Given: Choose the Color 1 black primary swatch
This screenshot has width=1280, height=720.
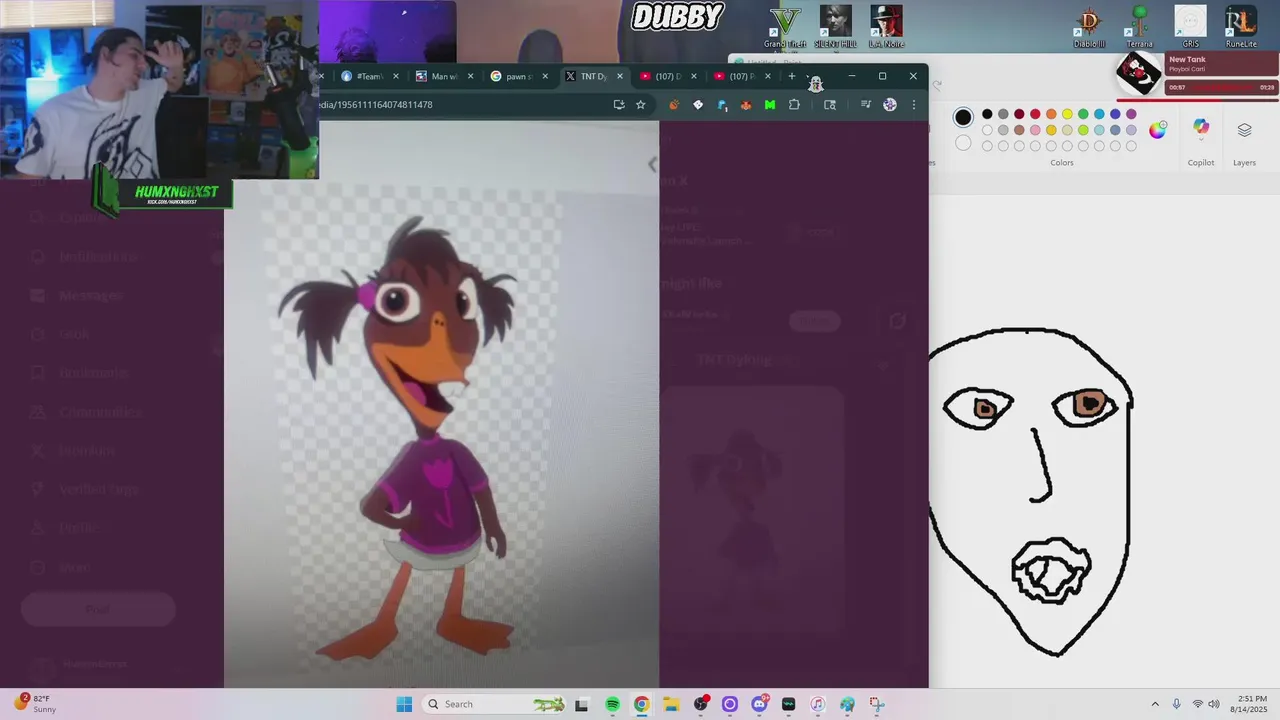Looking at the screenshot, I should pos(963,117).
